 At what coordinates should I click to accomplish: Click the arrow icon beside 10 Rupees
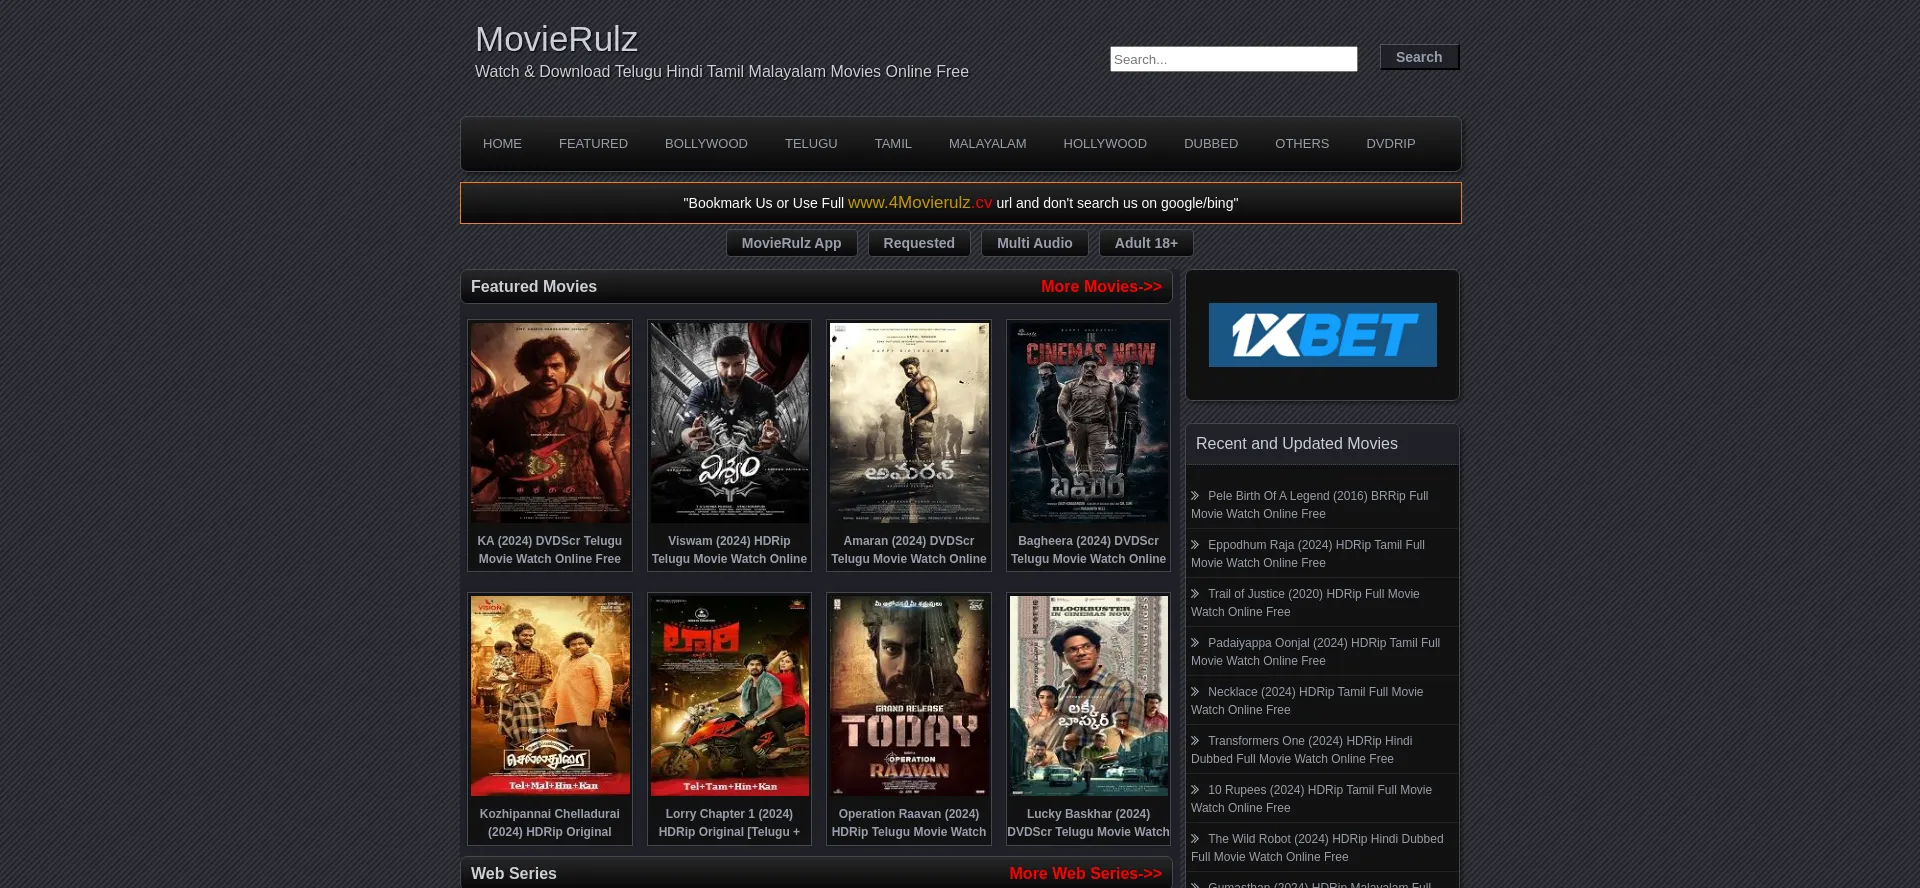[1195, 790]
